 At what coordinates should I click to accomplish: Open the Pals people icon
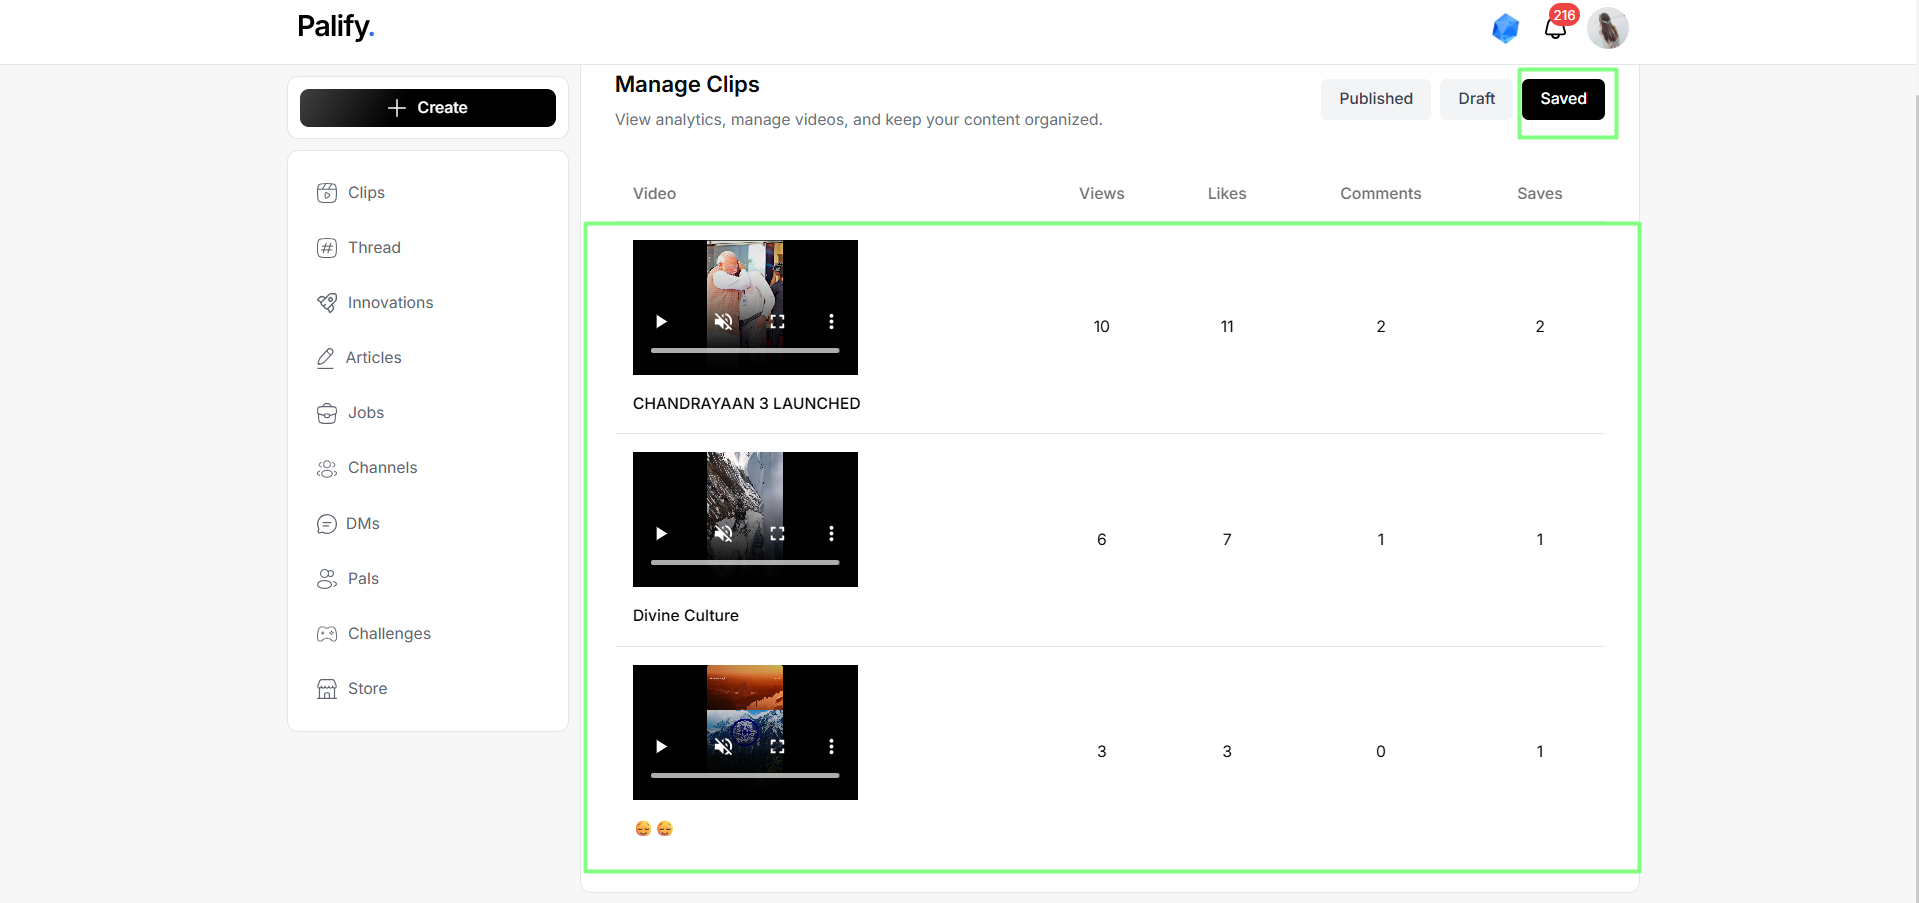click(327, 579)
